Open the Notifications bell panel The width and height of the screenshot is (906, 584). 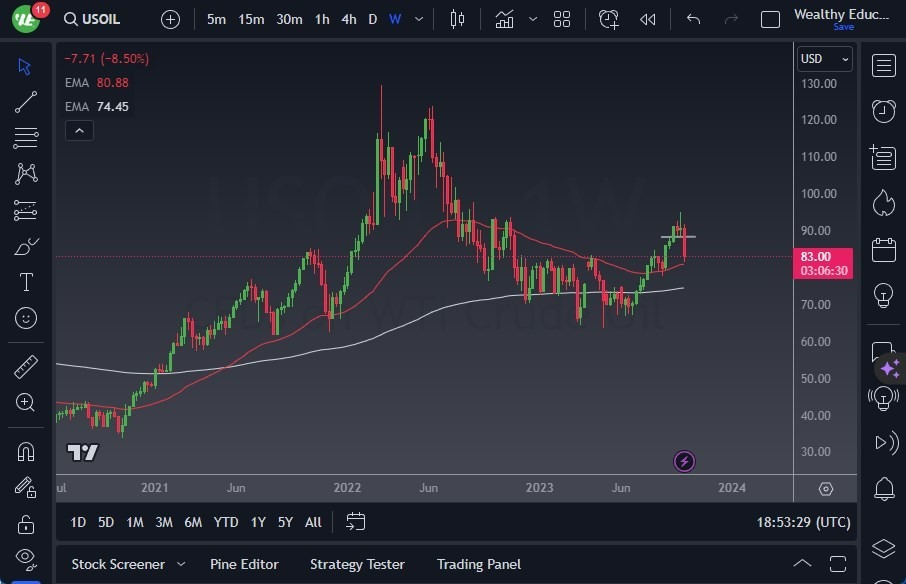click(884, 488)
